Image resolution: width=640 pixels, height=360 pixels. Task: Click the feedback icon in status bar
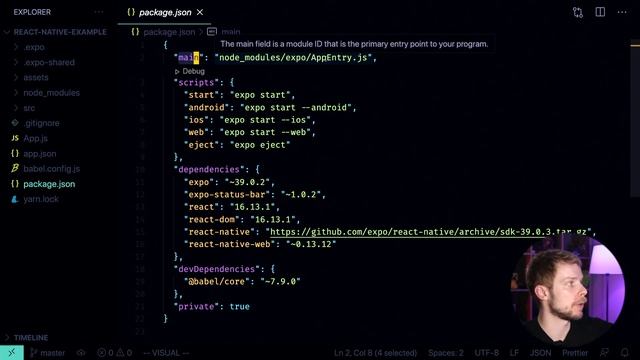(x=604, y=353)
